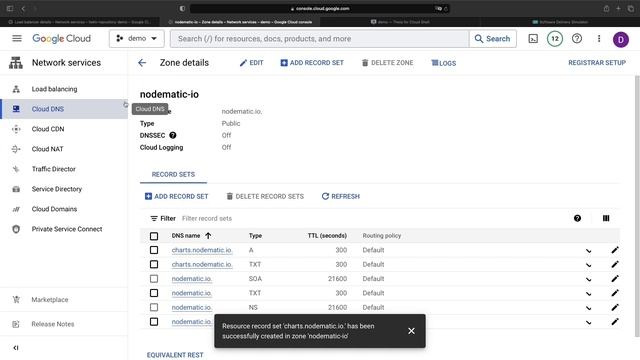This screenshot has width=640, height=360.
Task: Expand charts.nodematic.io TXT record details
Action: click(589, 265)
